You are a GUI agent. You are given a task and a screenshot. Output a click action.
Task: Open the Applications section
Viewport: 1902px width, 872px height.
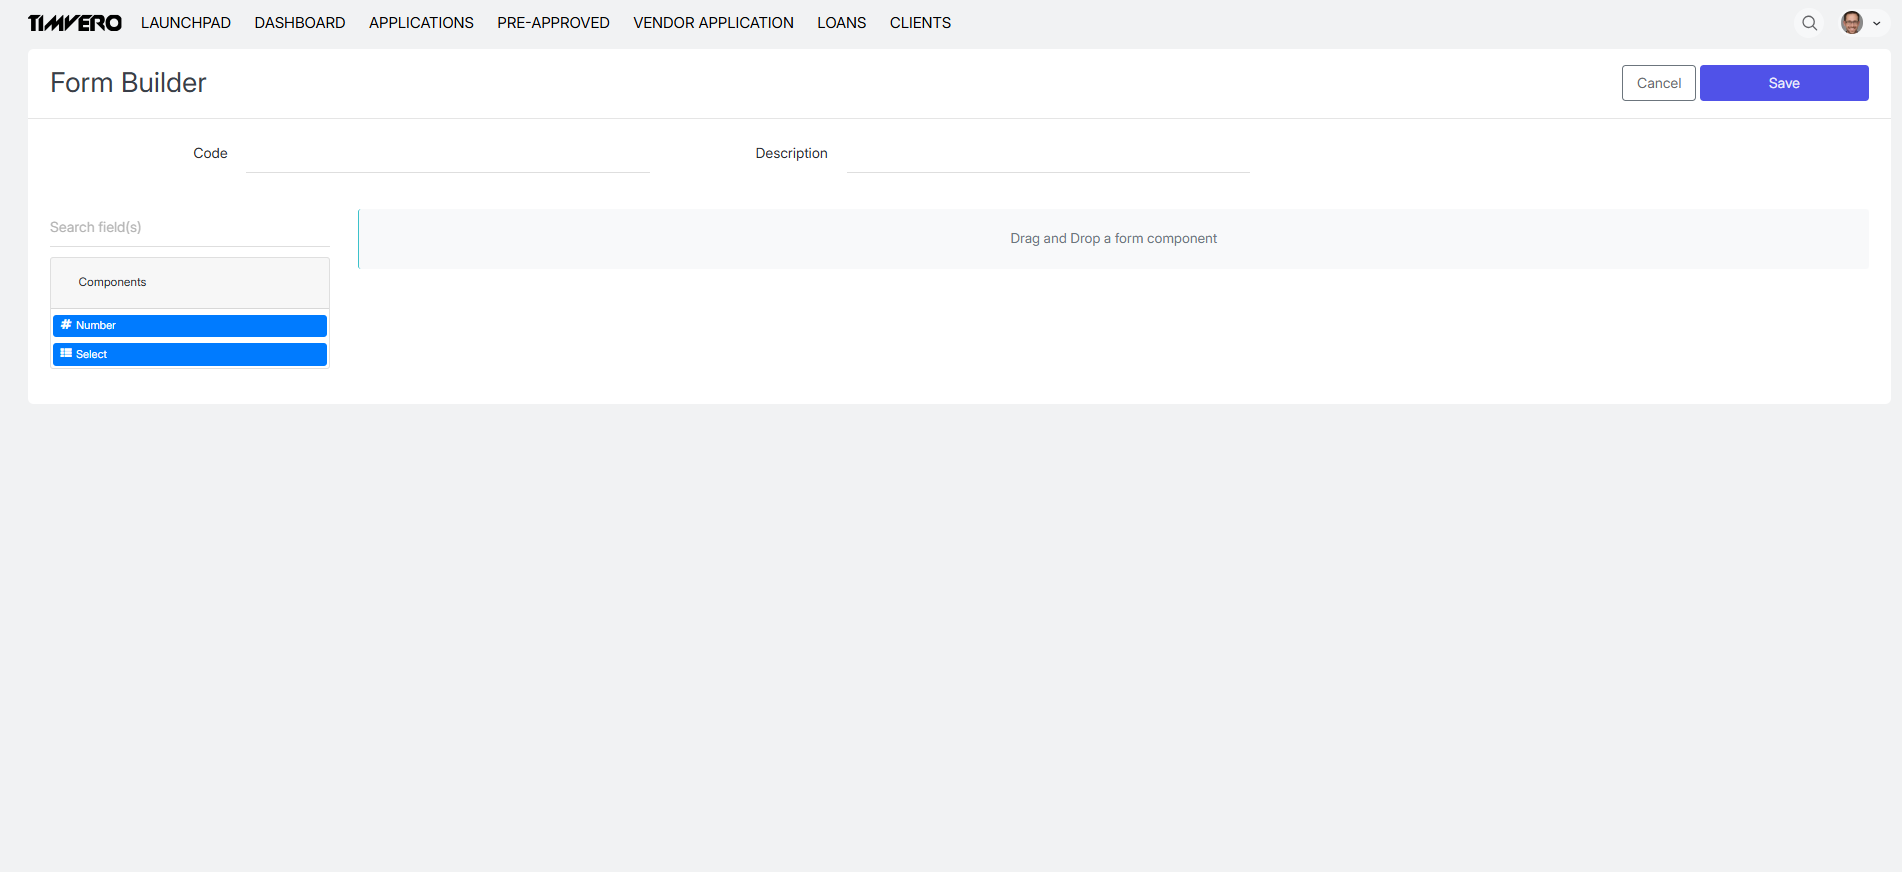[x=421, y=23]
